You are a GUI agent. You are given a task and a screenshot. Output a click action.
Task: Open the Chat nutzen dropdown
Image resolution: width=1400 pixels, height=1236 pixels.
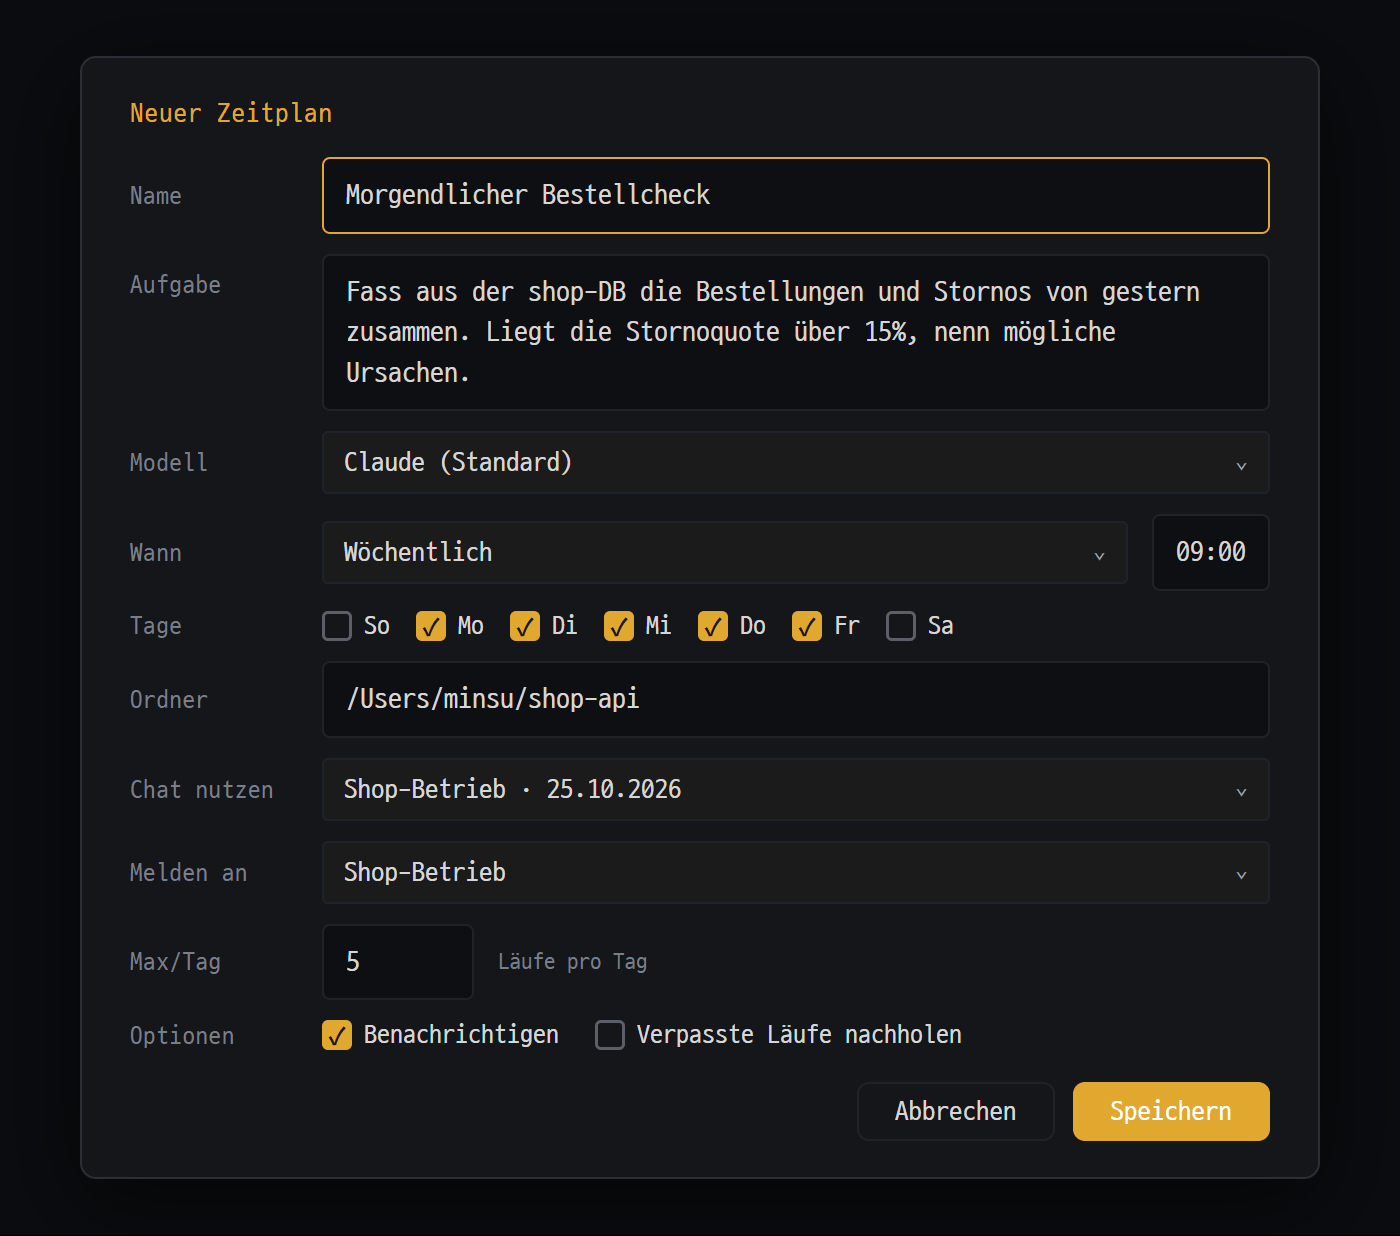pyautogui.click(x=796, y=790)
